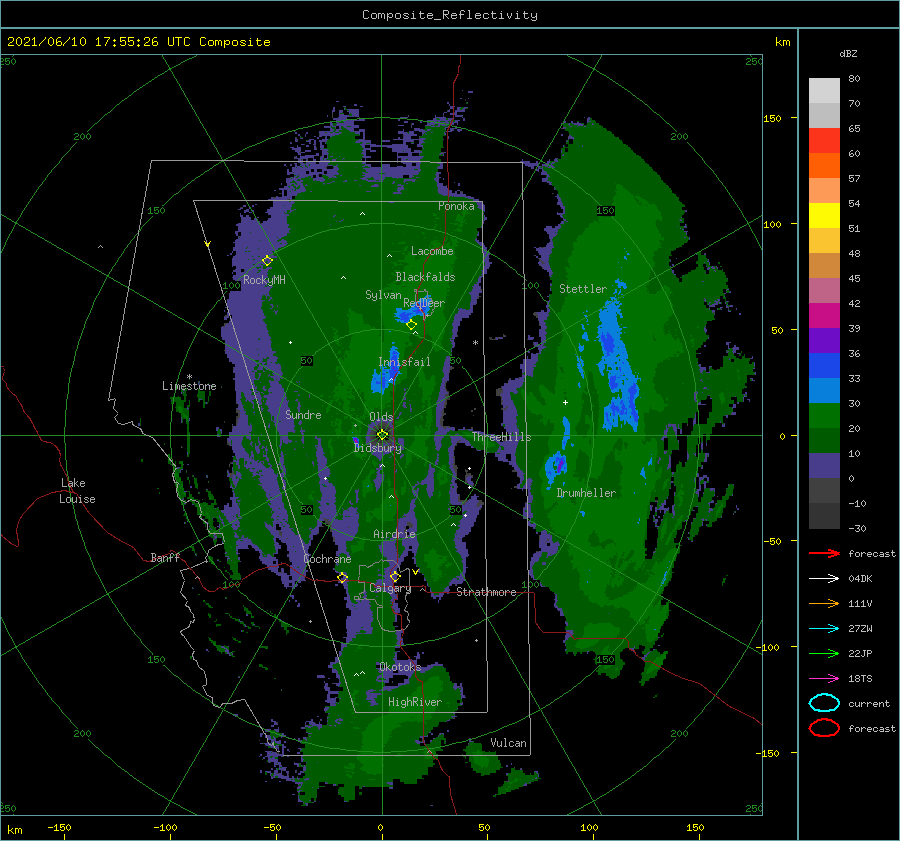Click the asterisk marker above Limestone
This screenshot has width=900, height=841.
tap(189, 377)
